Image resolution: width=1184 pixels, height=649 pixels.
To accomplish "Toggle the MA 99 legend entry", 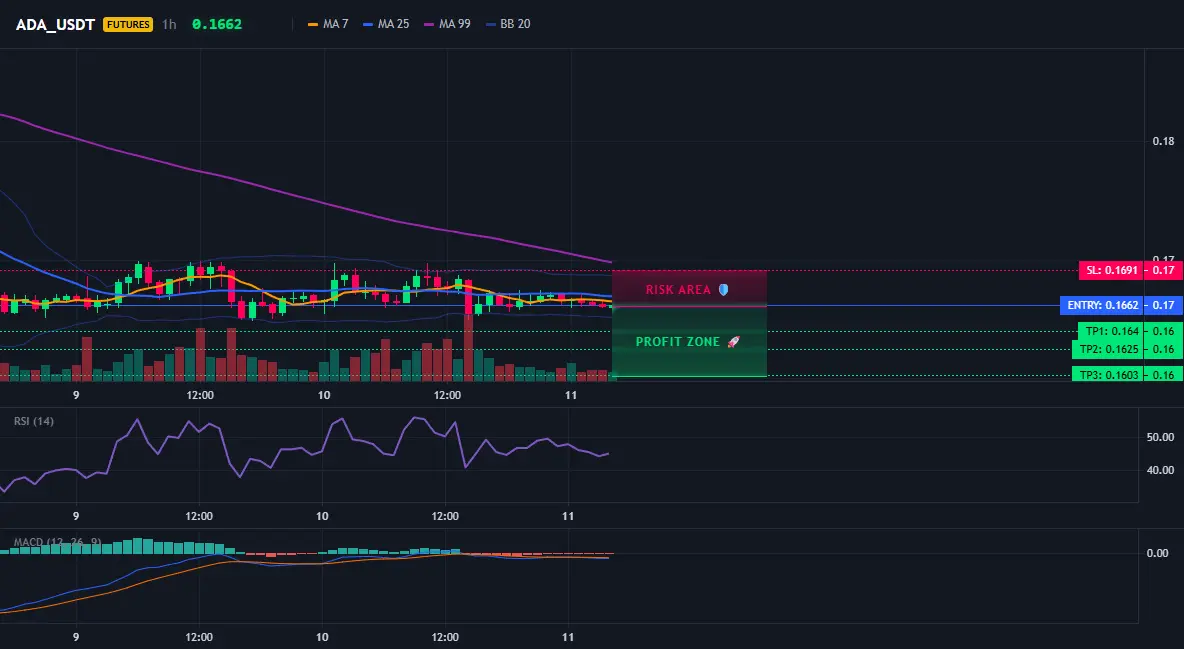I will (x=447, y=24).
